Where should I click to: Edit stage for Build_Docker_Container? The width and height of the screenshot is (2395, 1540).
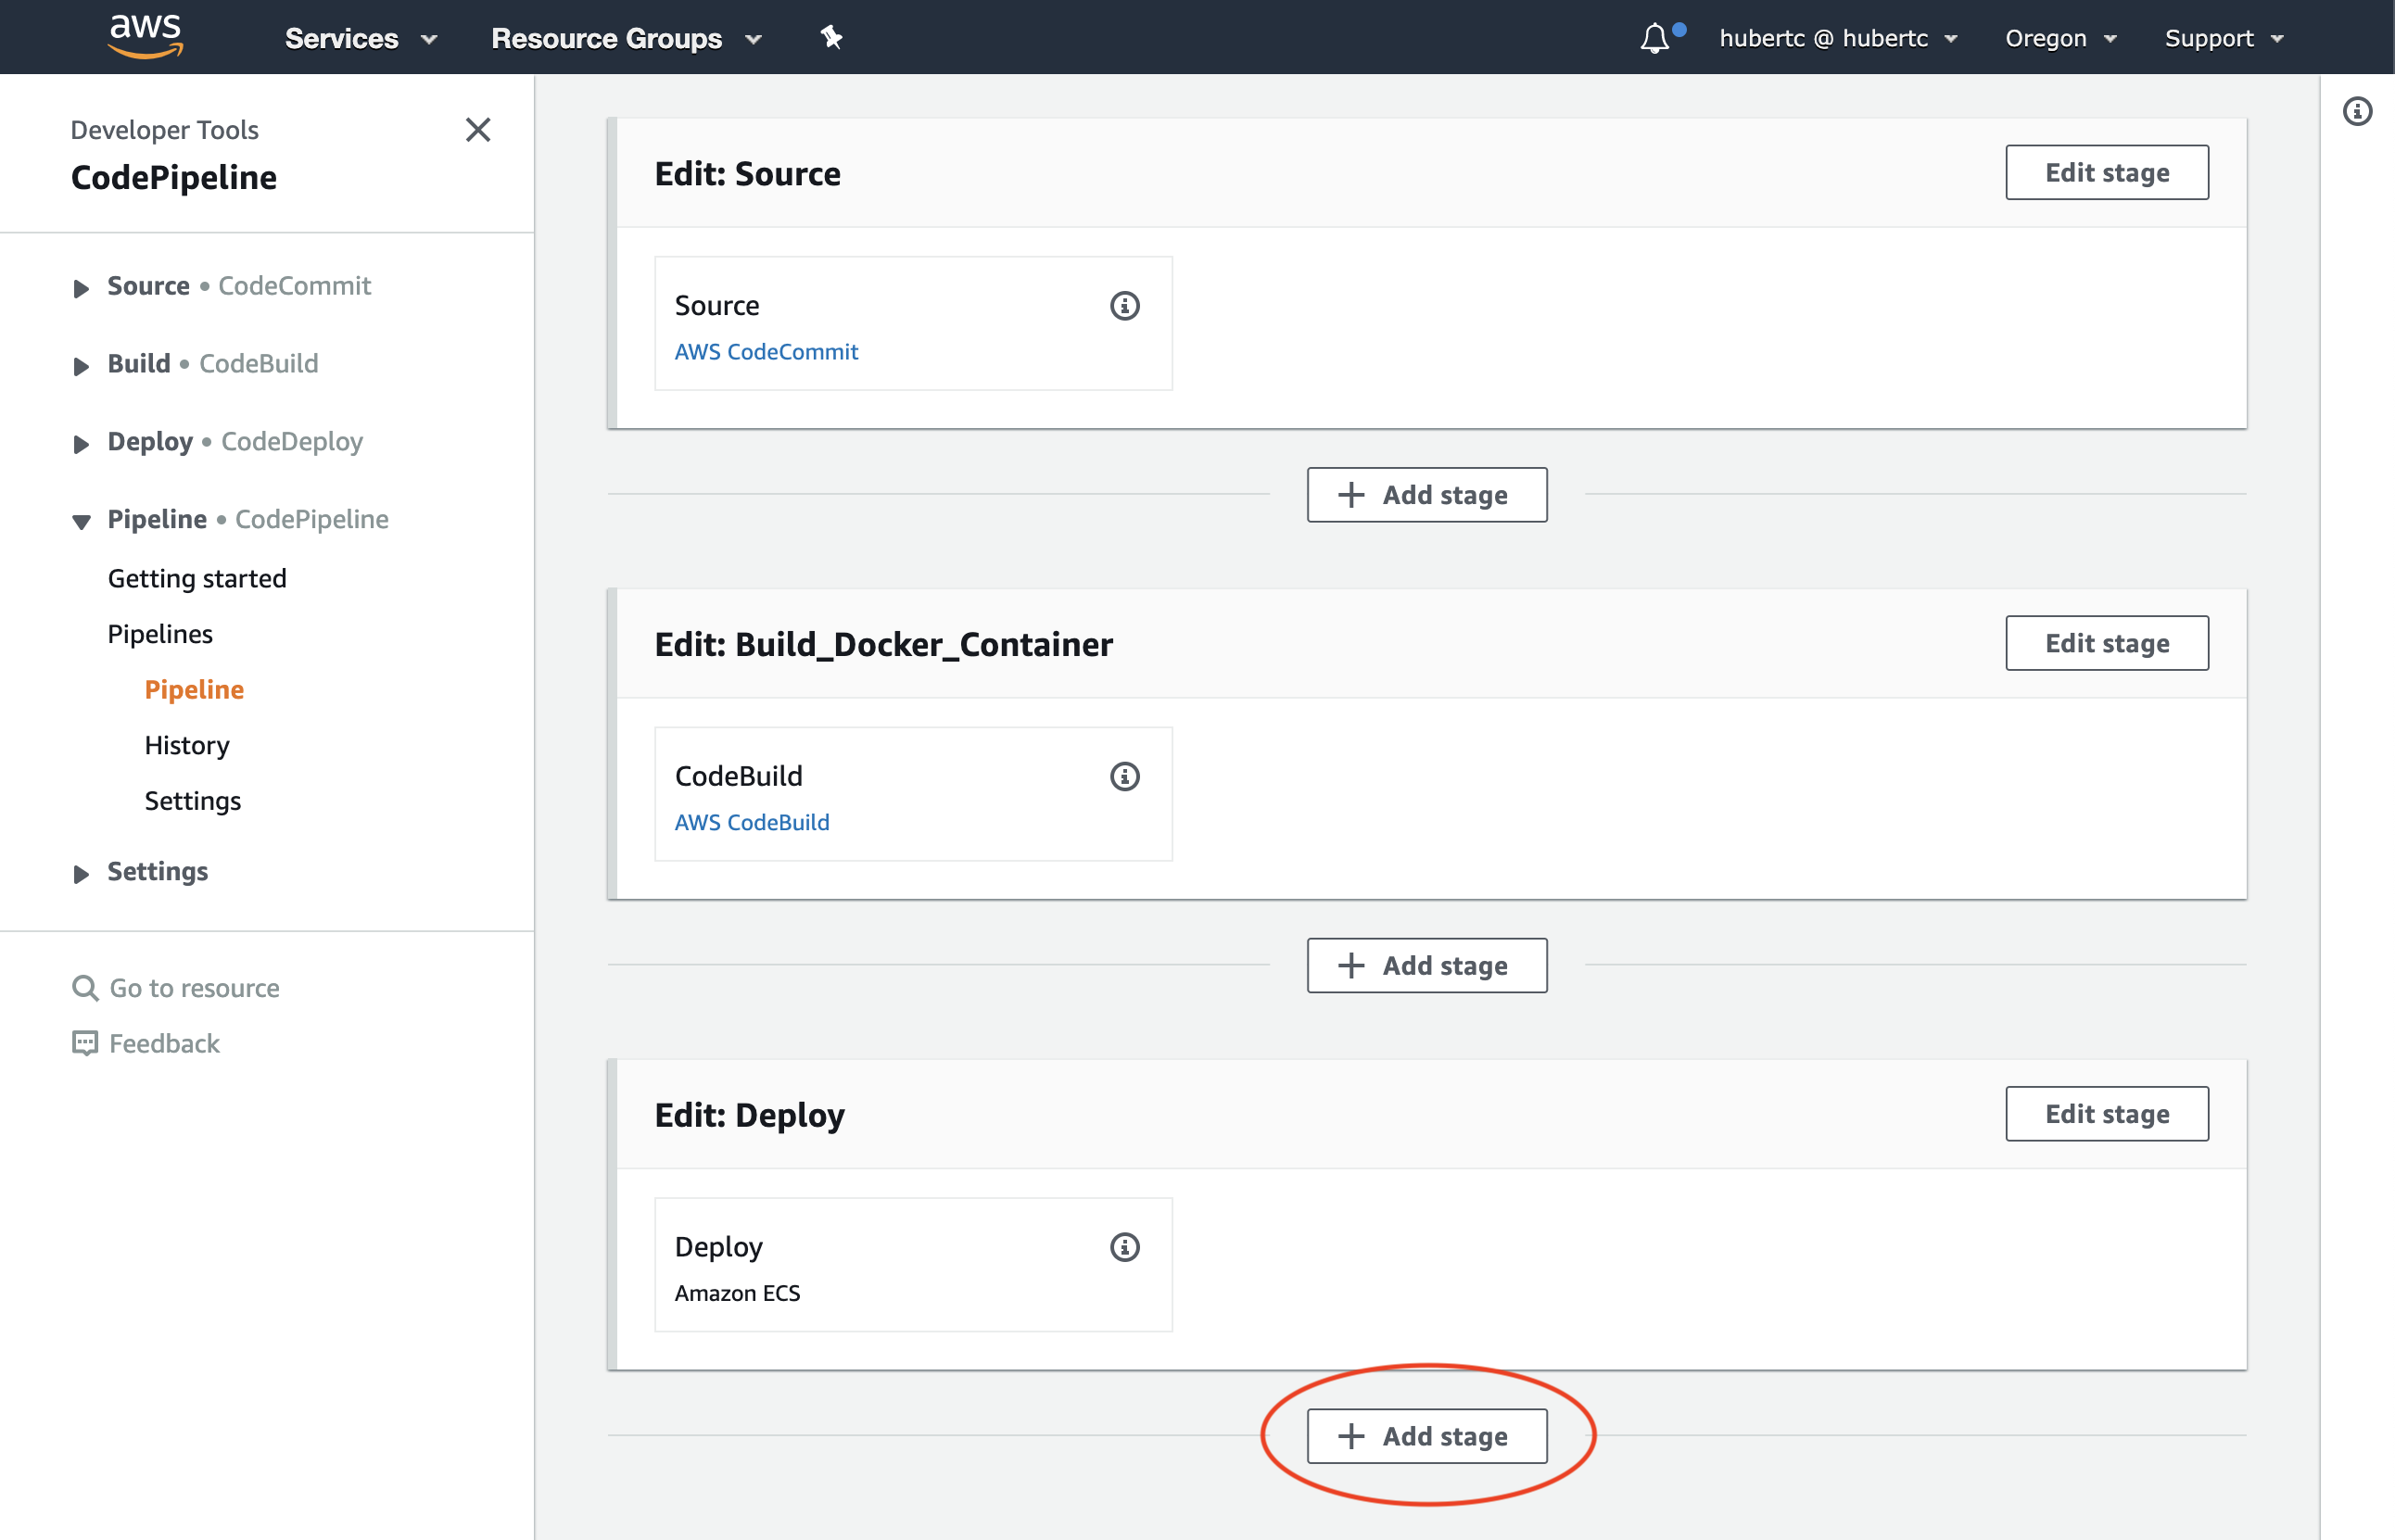[2107, 643]
